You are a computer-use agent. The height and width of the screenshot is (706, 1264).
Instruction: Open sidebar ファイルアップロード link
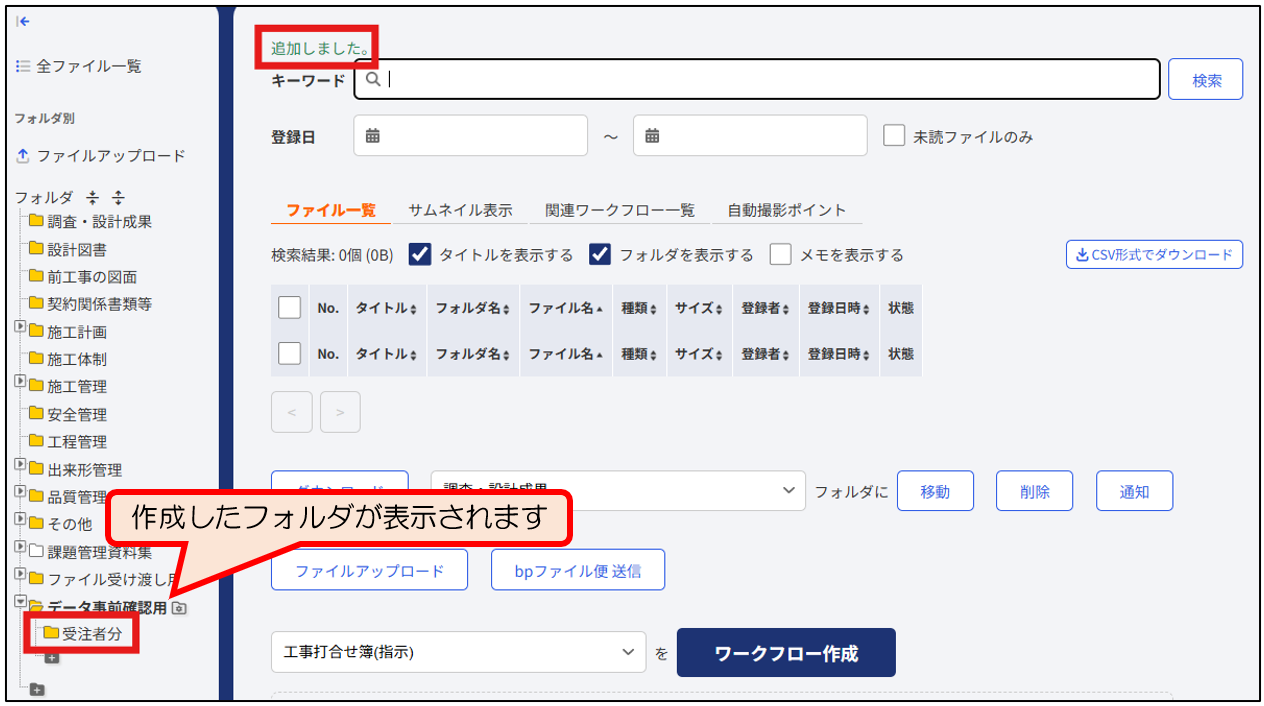pyautogui.click(x=111, y=156)
